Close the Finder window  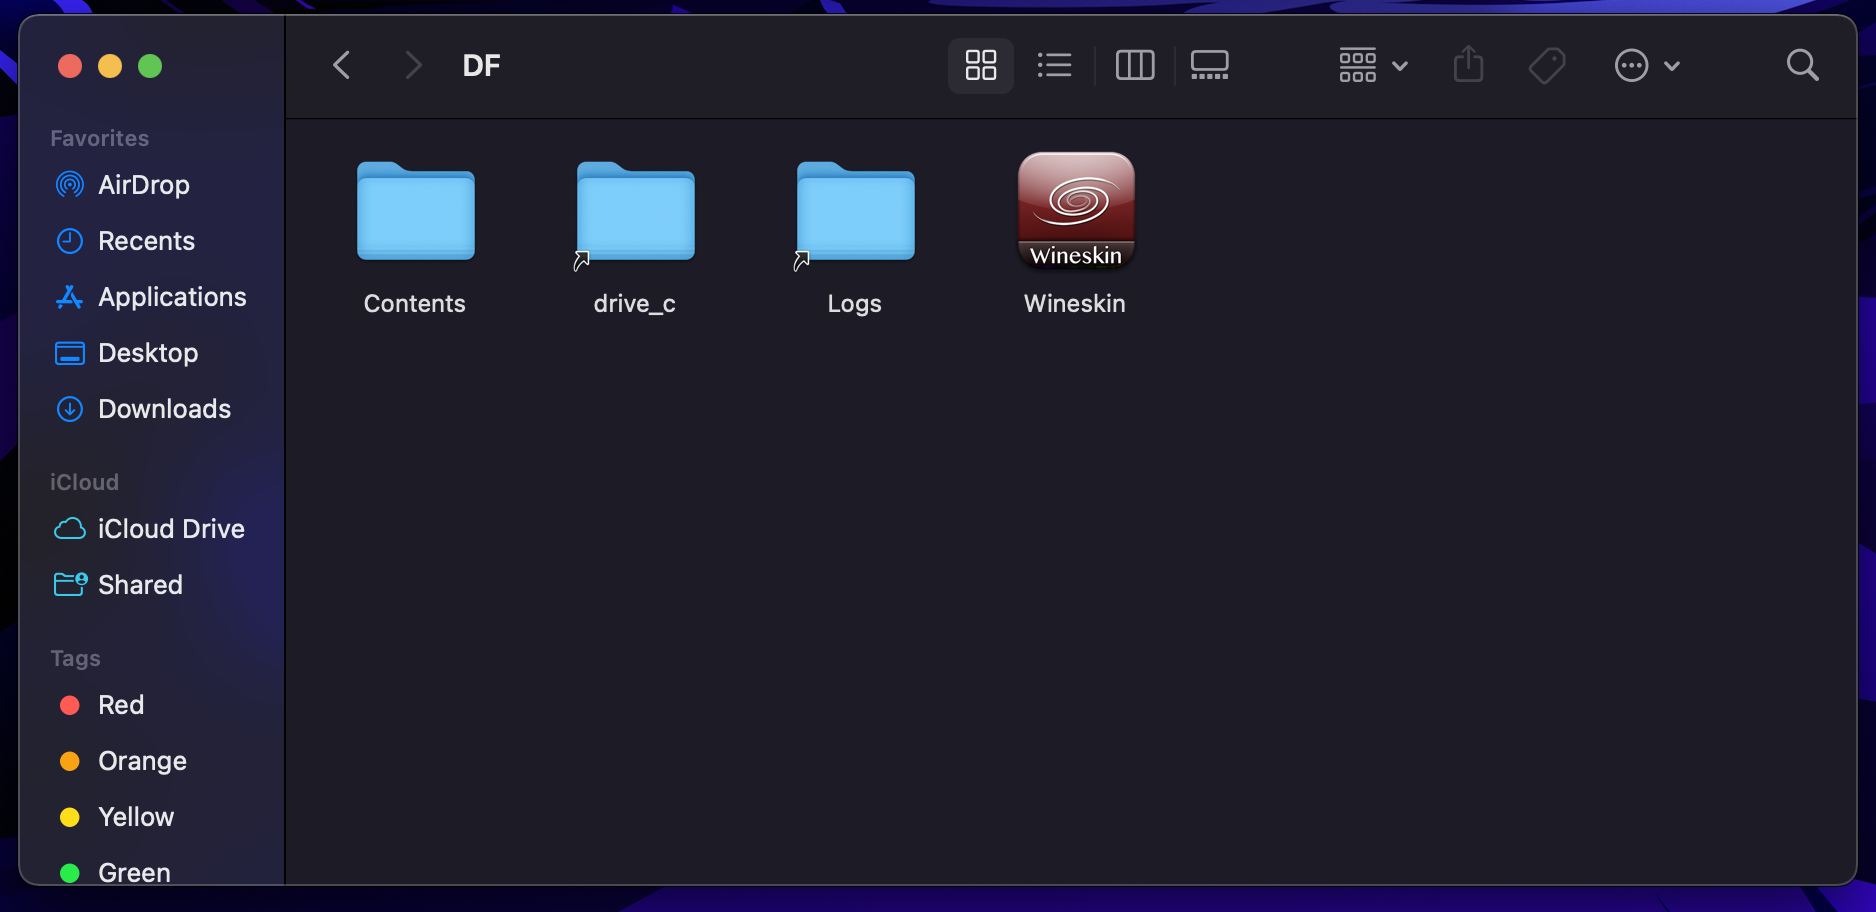point(70,66)
